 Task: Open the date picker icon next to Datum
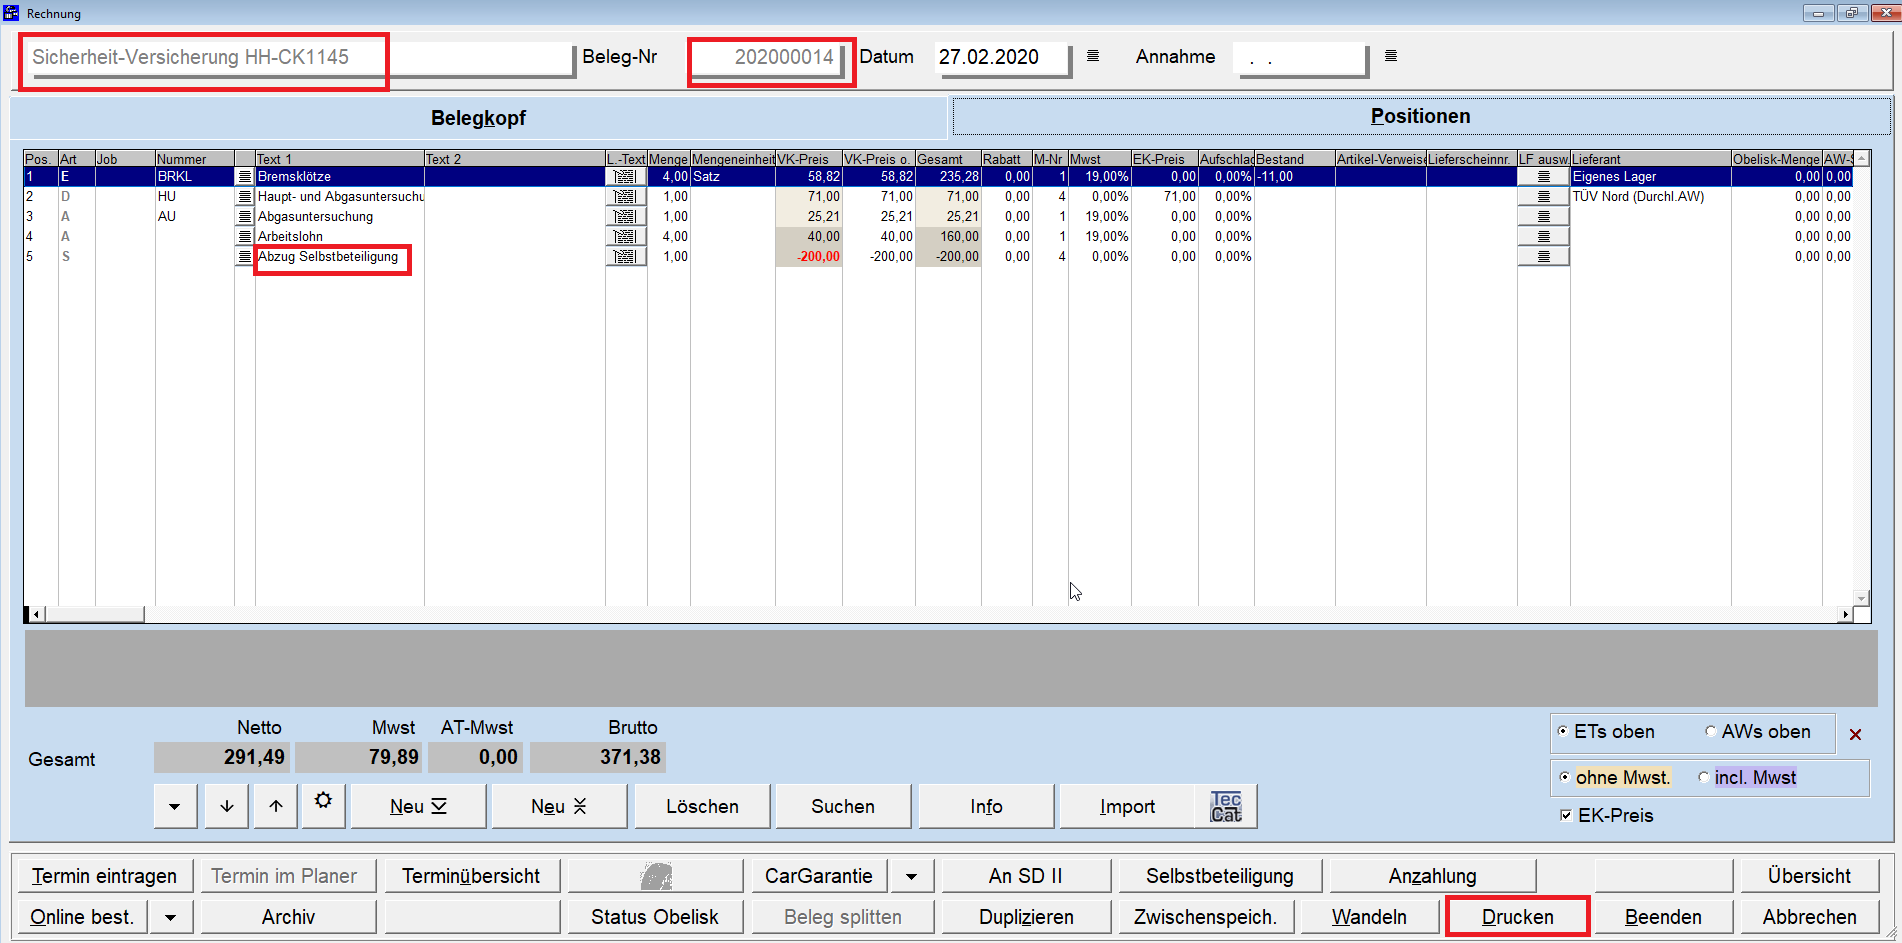click(x=1093, y=56)
